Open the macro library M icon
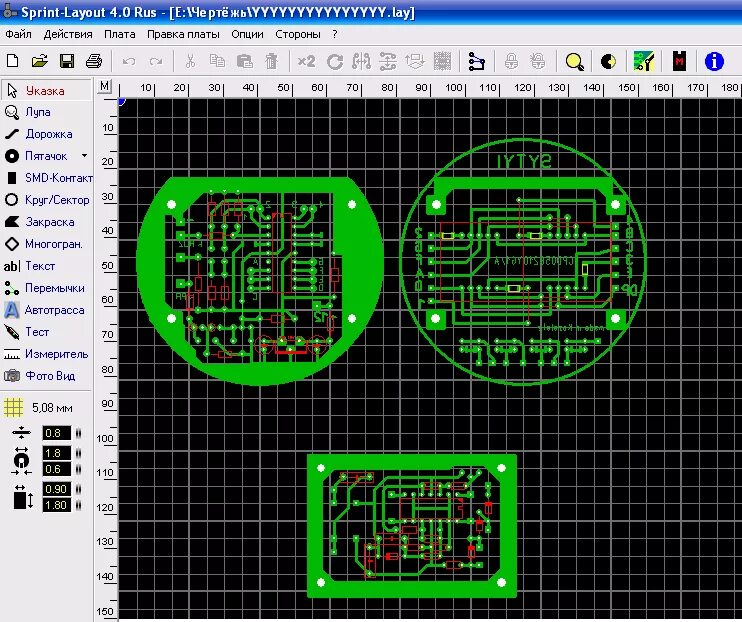742x622 pixels. click(x=680, y=61)
